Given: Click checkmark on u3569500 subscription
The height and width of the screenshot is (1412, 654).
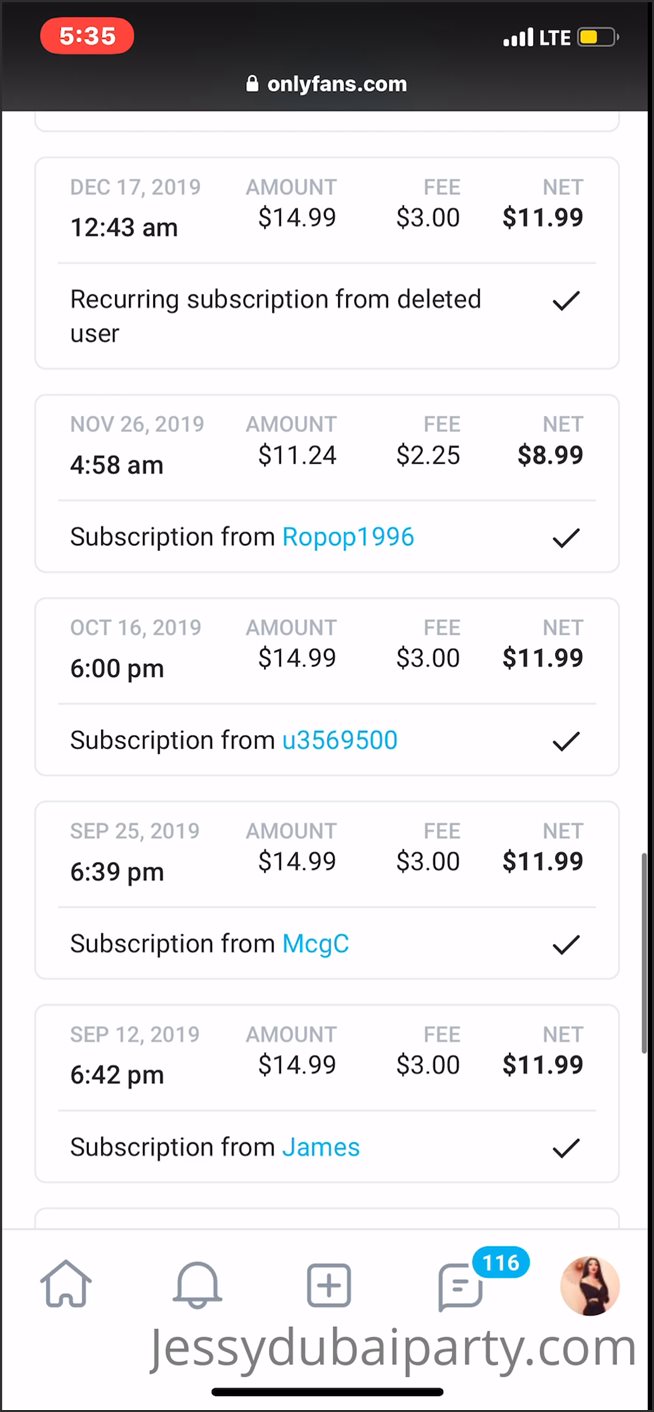Looking at the screenshot, I should tap(566, 741).
